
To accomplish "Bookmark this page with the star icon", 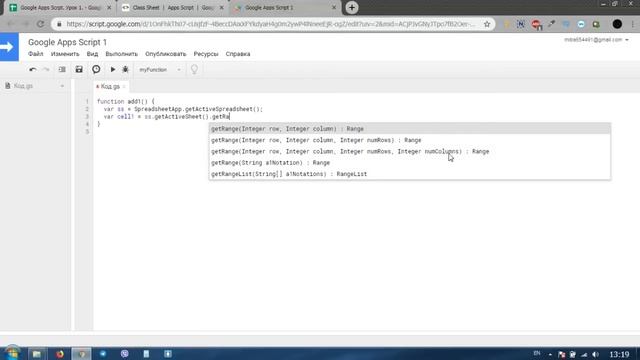I will tap(487, 24).
